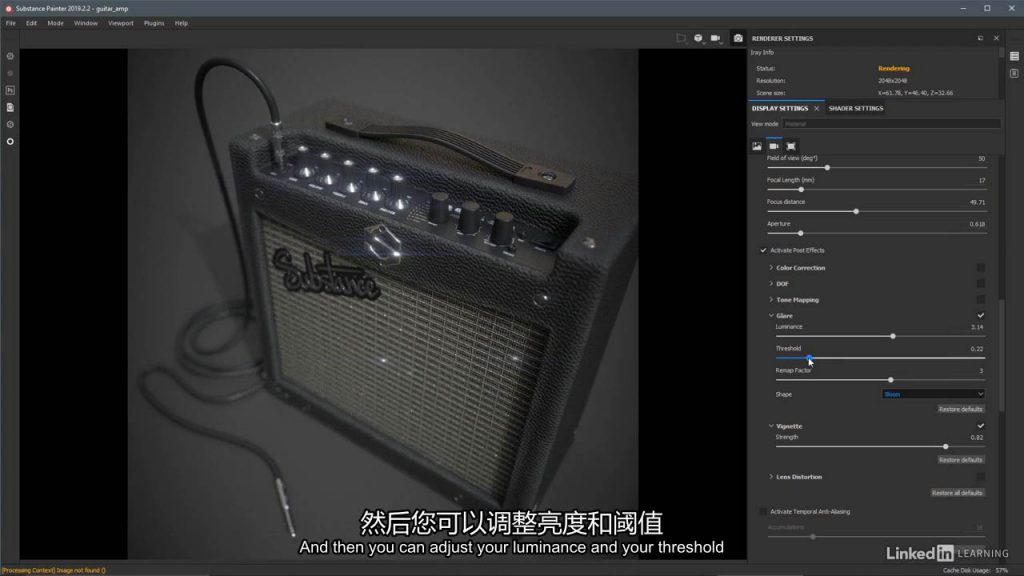The image size is (1024, 576).
Task: Click the video camera icon in top toolbar
Action: tap(716, 39)
